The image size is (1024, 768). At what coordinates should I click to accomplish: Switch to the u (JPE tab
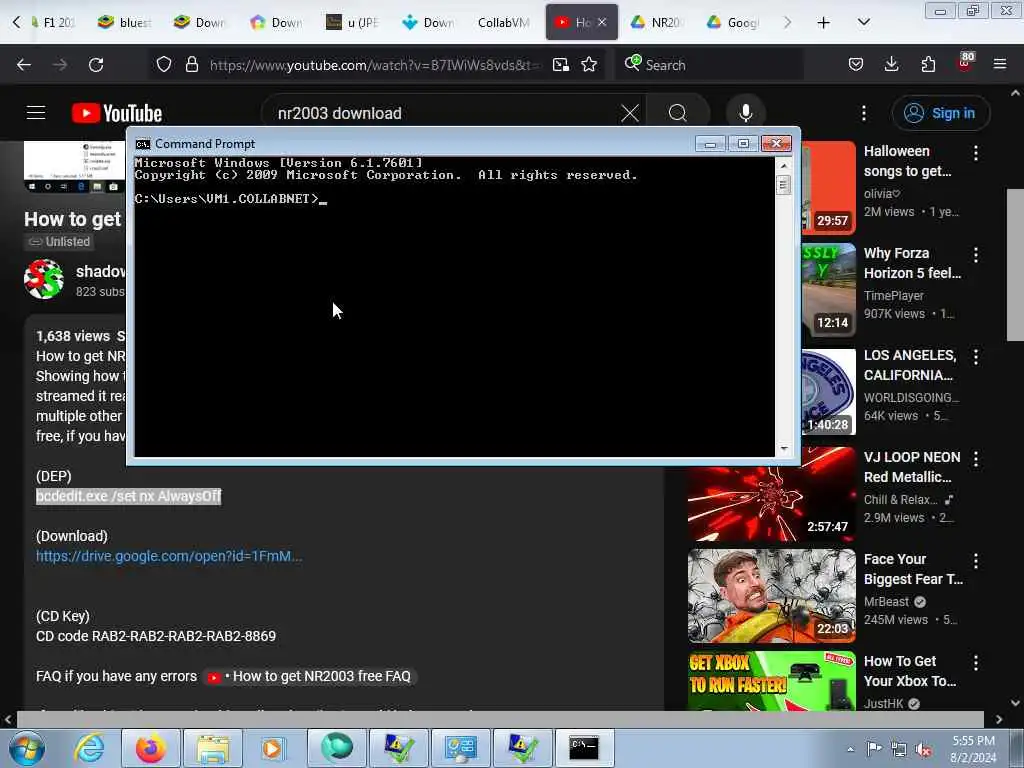click(353, 23)
